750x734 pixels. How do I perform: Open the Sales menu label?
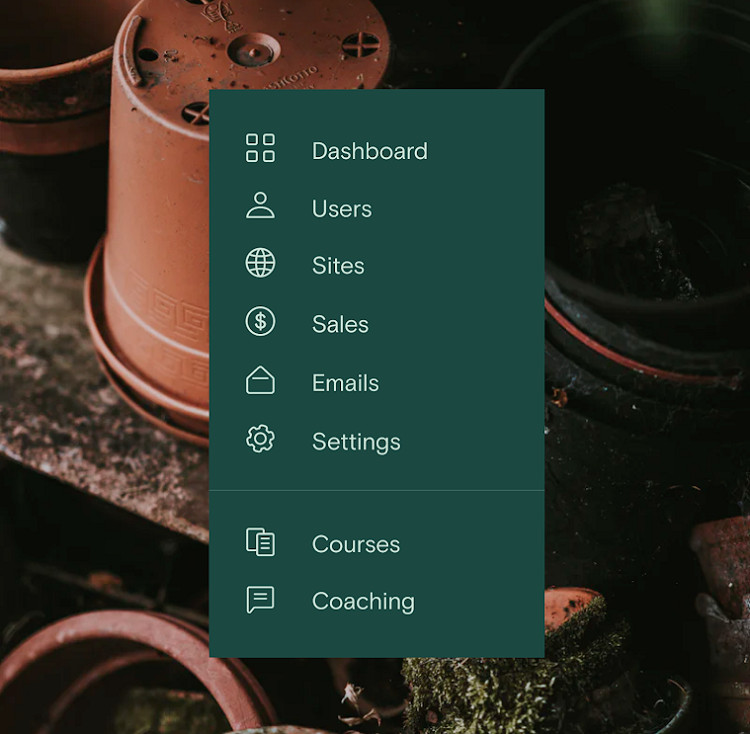340,324
